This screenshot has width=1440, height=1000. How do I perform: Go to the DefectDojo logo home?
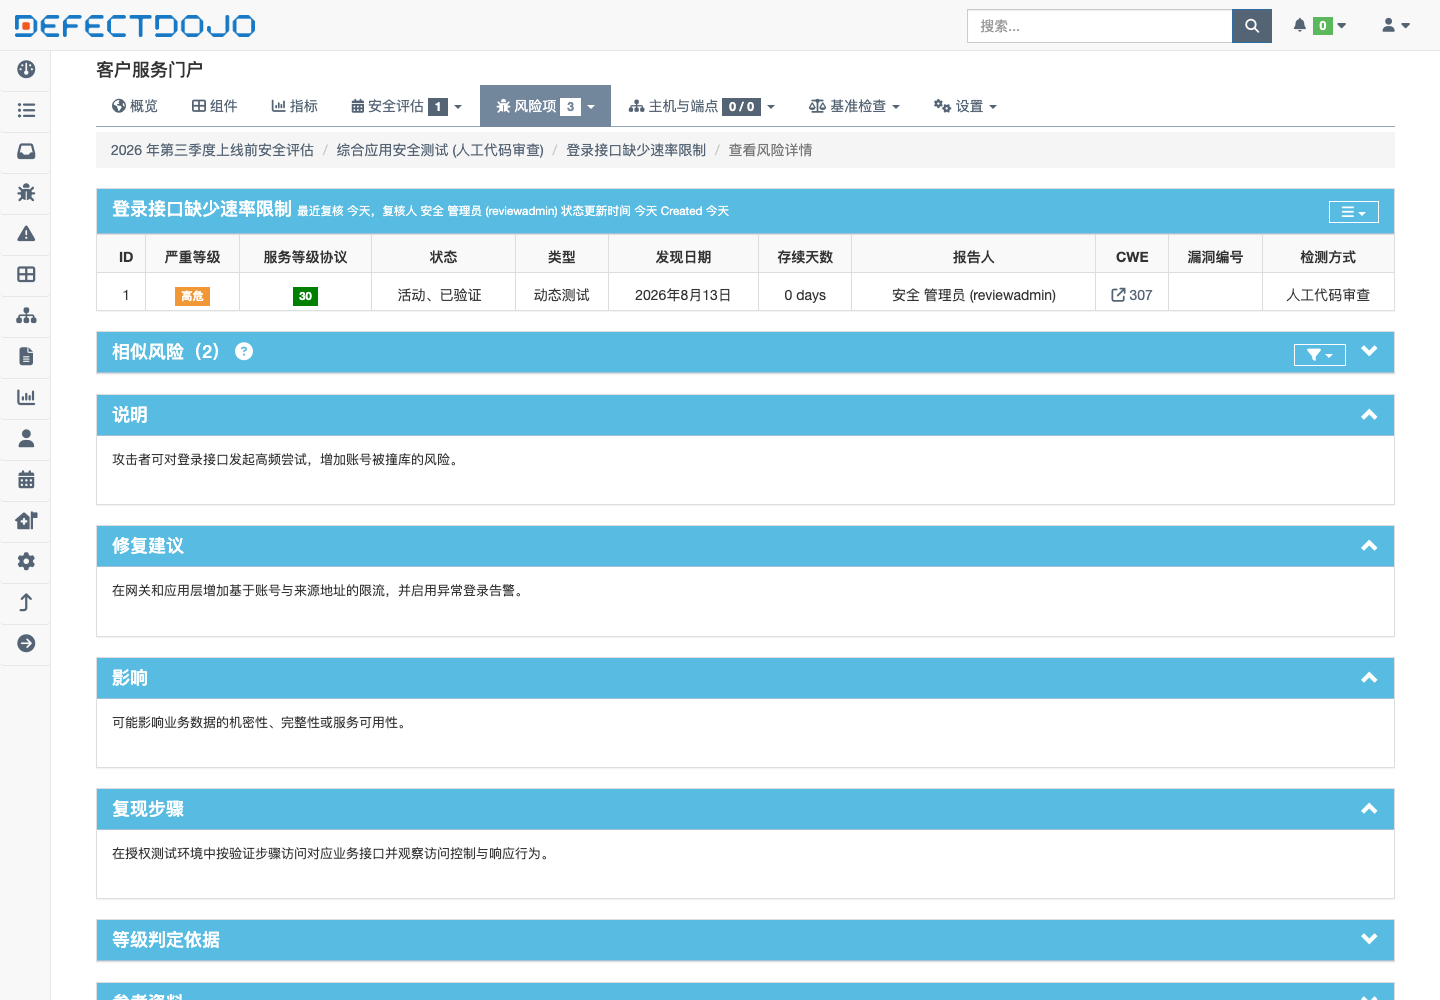click(x=135, y=25)
